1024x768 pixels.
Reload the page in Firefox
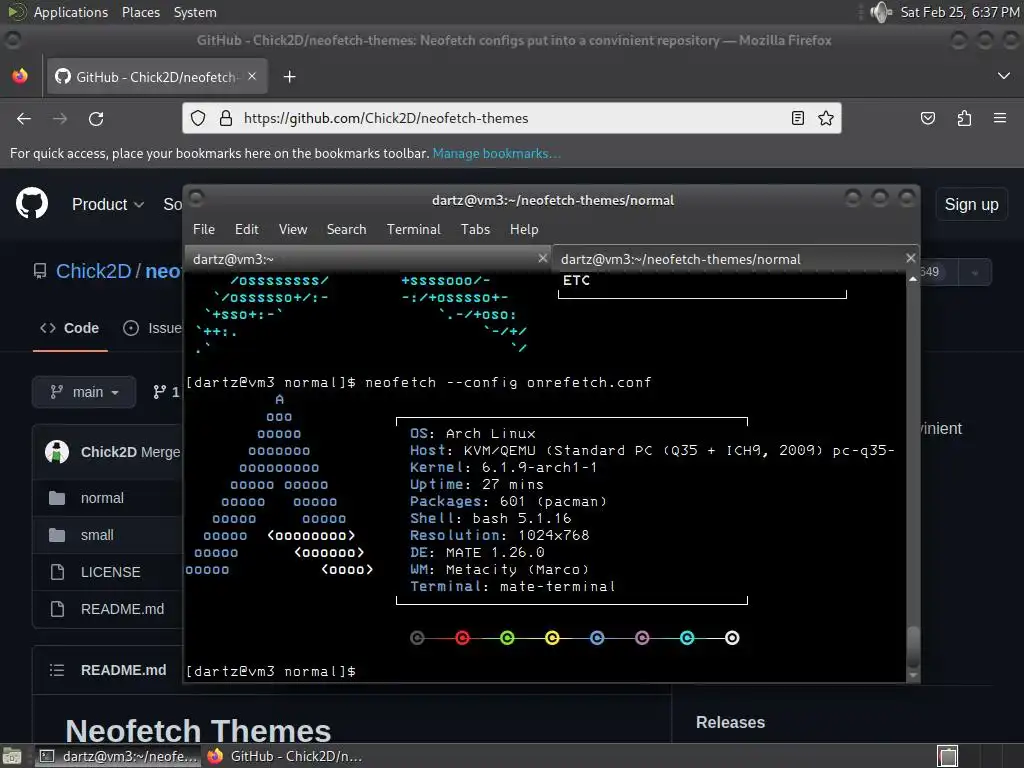point(96,119)
